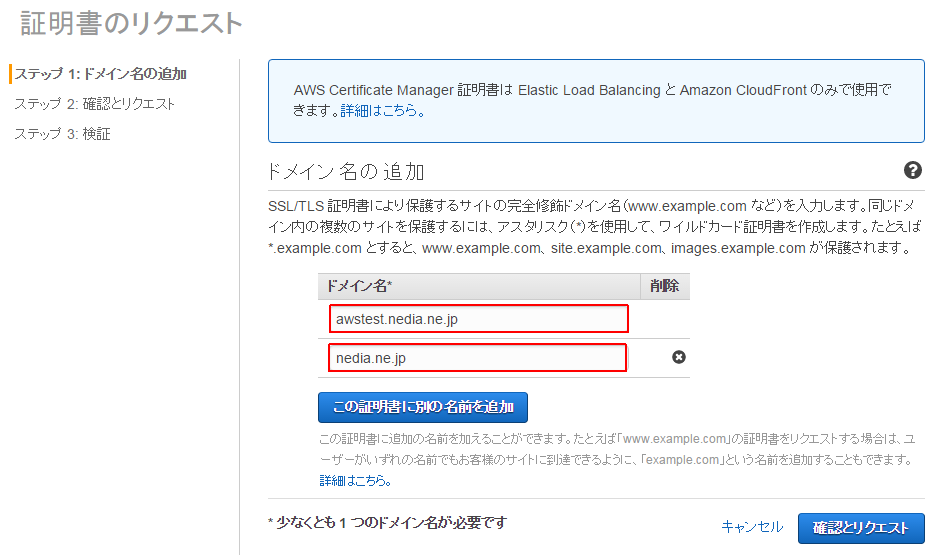Select ステップ 1: ドメイン名の追加
Screen dimensions: 936x555
[x=101, y=74]
